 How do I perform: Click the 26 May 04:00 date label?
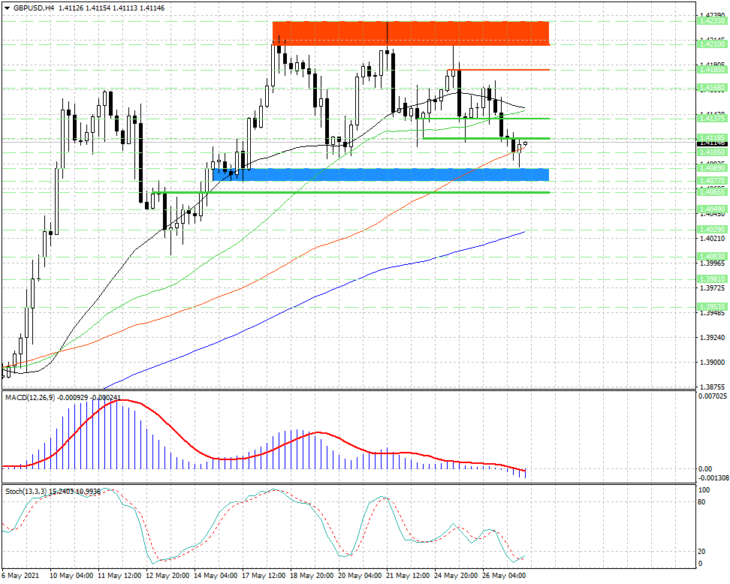click(x=504, y=575)
